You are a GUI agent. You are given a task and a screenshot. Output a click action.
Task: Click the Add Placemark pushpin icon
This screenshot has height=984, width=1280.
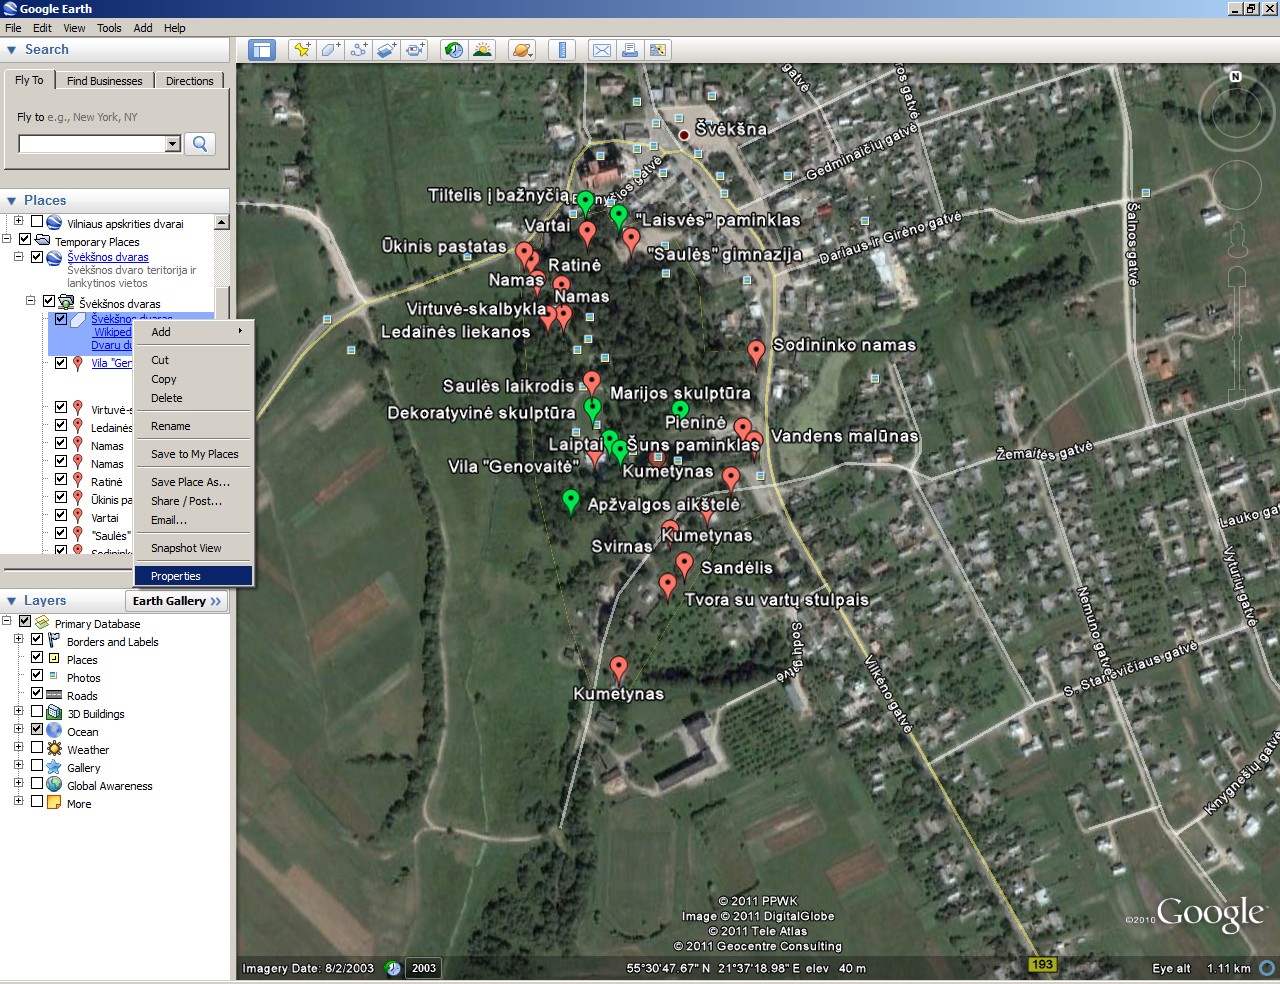click(302, 50)
